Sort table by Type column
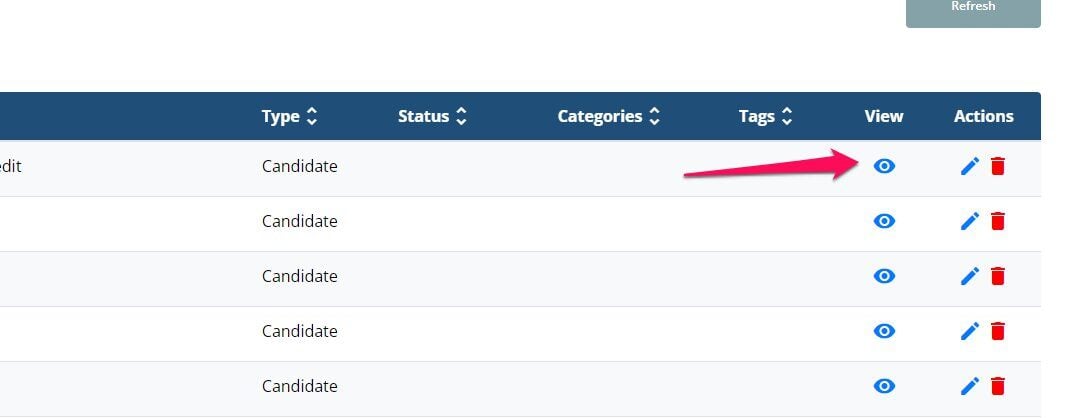 [290, 116]
